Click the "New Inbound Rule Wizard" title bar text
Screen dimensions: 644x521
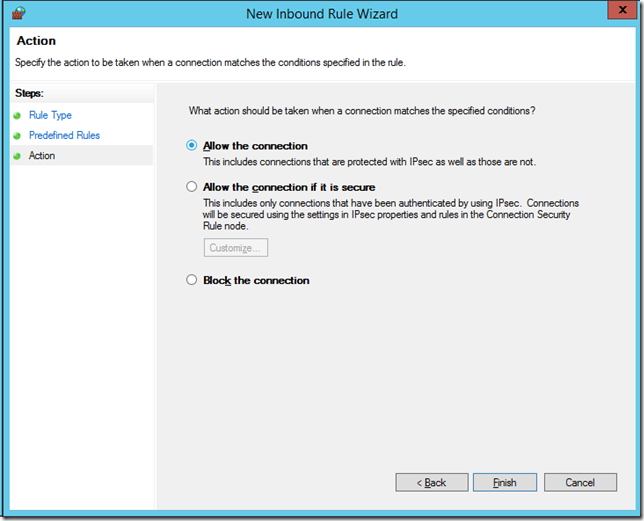coord(321,14)
